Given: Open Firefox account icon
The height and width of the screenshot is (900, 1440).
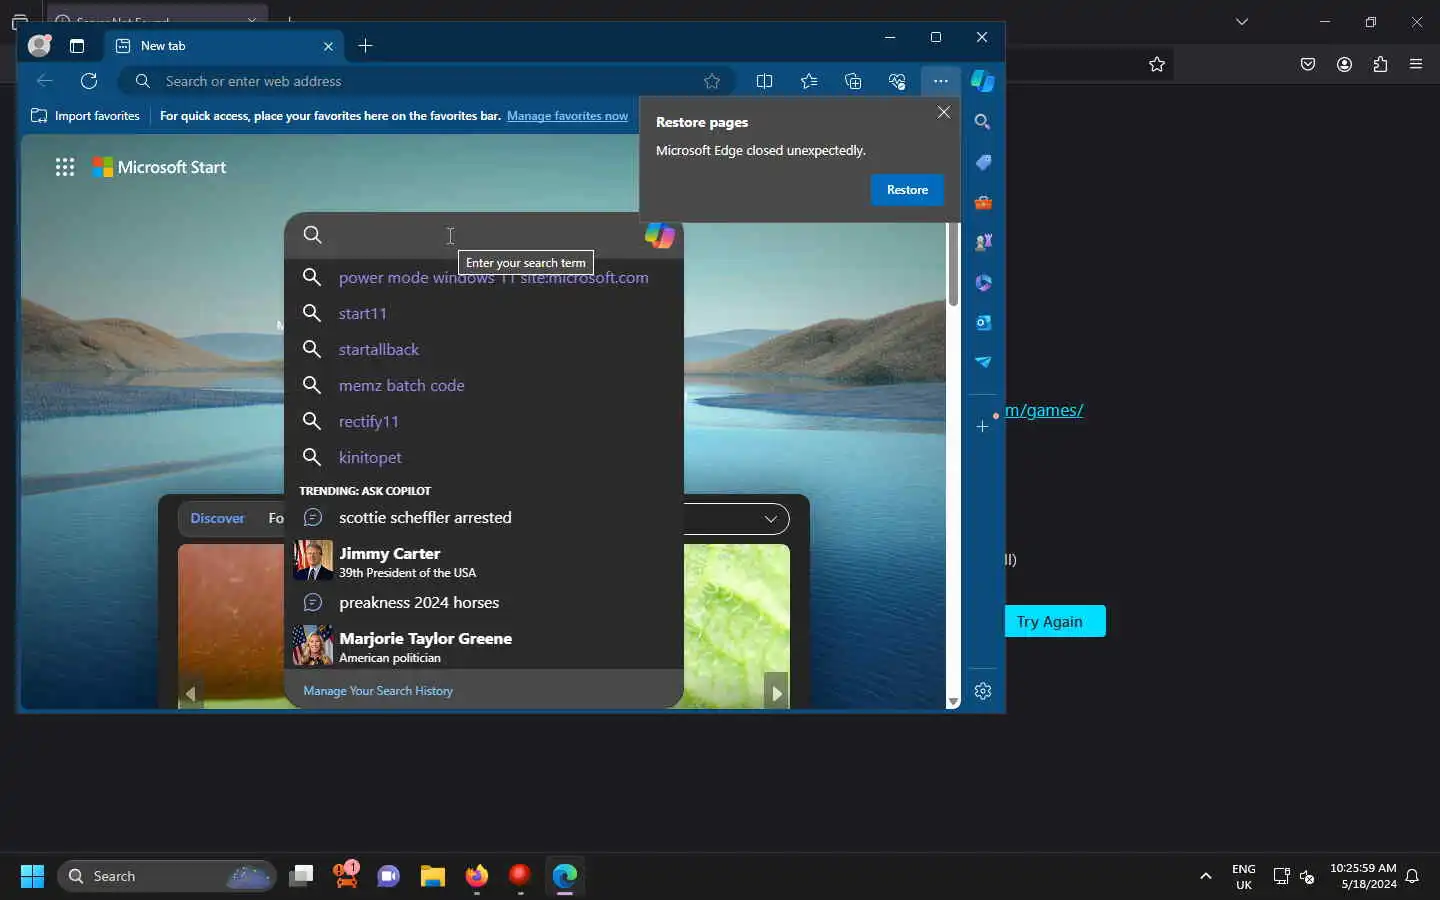Looking at the screenshot, I should click(1345, 65).
